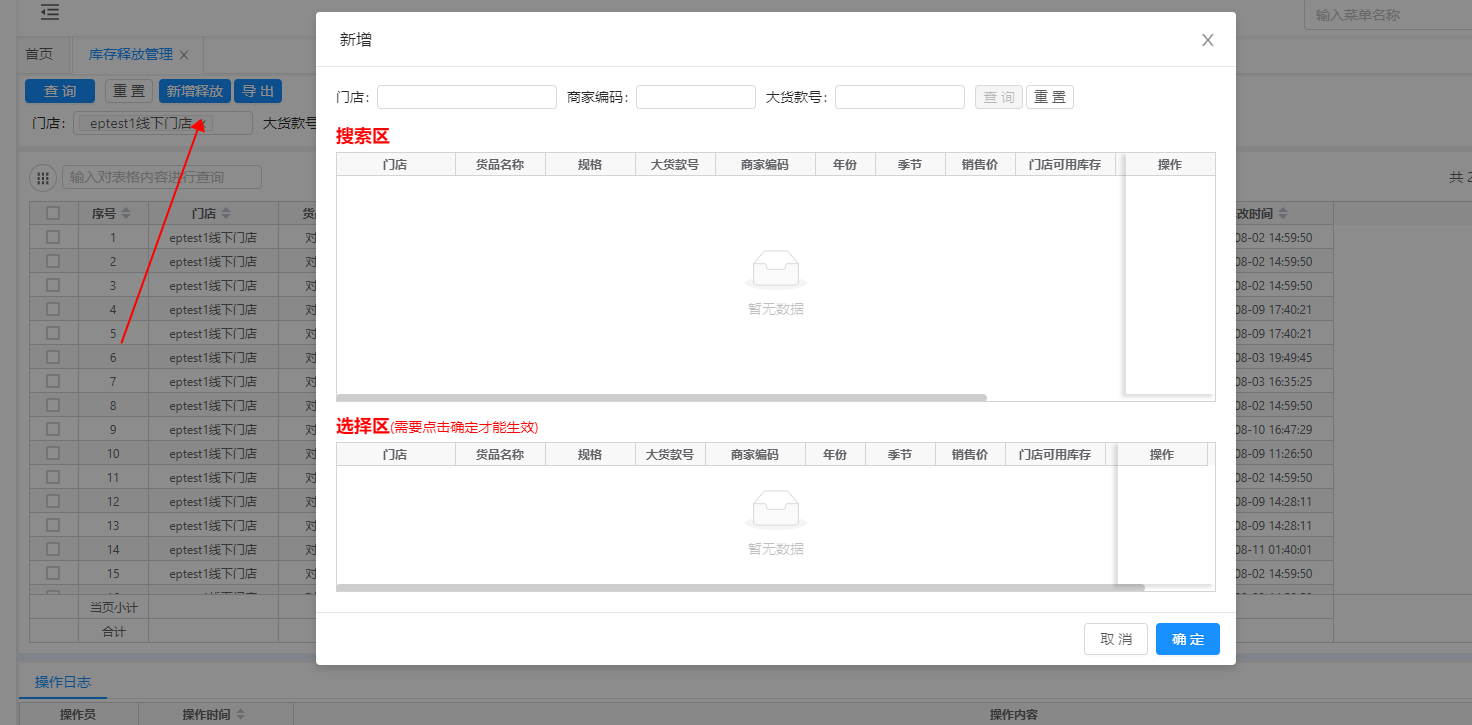This screenshot has width=1472, height=725.
Task: Close the 新增 dialog with the X icon
Action: coord(1207,40)
